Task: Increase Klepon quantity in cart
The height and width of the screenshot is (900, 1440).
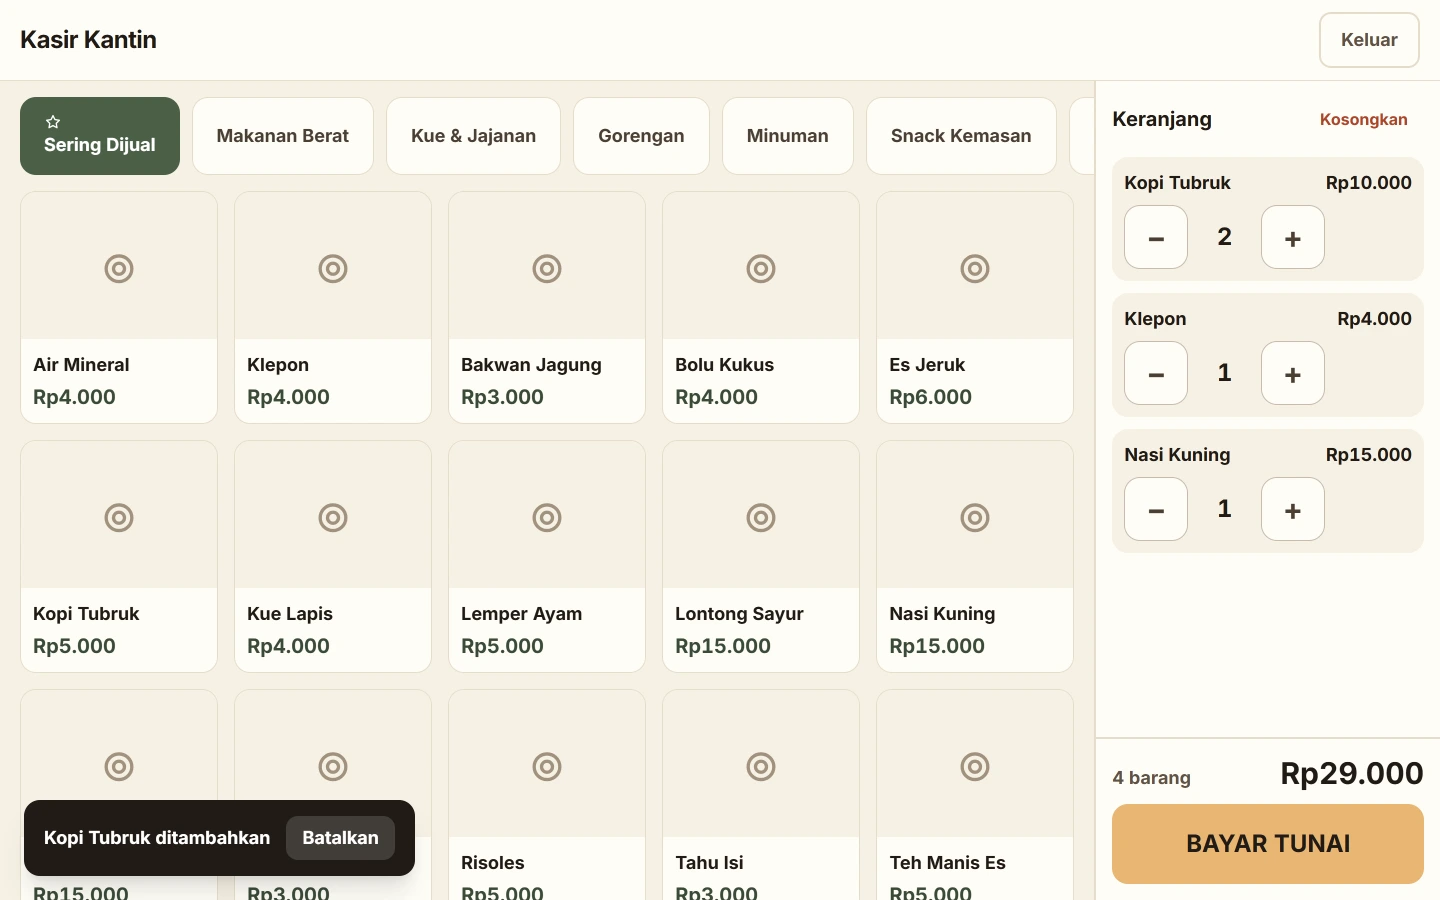Action: point(1293,373)
